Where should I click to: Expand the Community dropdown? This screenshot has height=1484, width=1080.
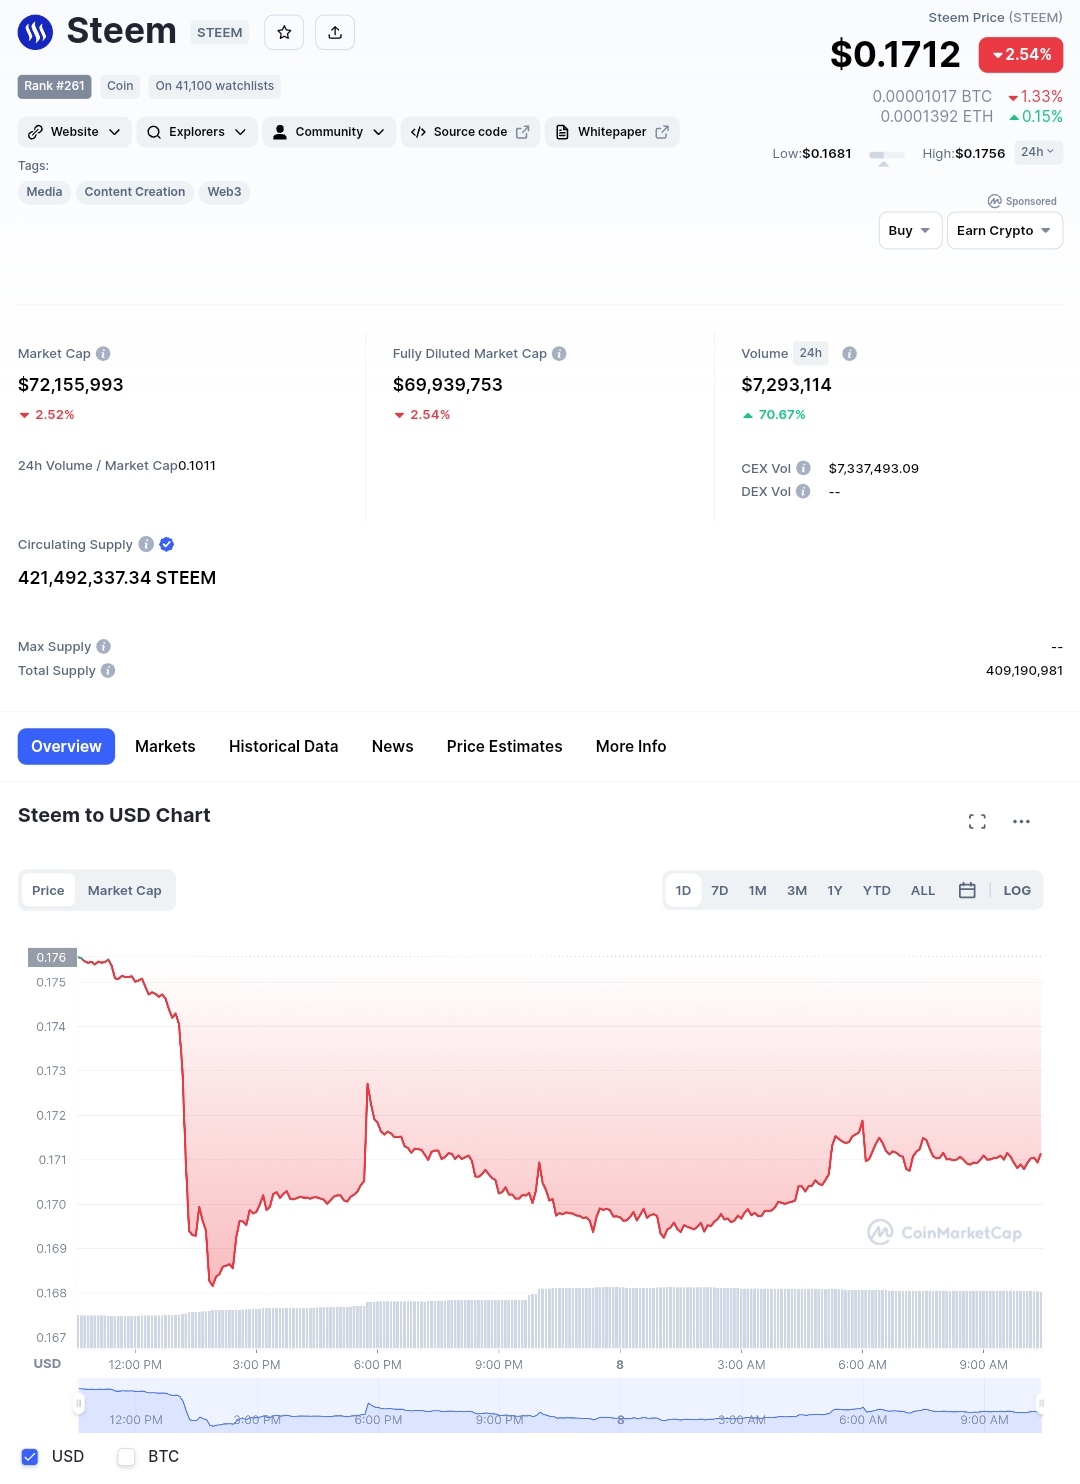point(329,132)
